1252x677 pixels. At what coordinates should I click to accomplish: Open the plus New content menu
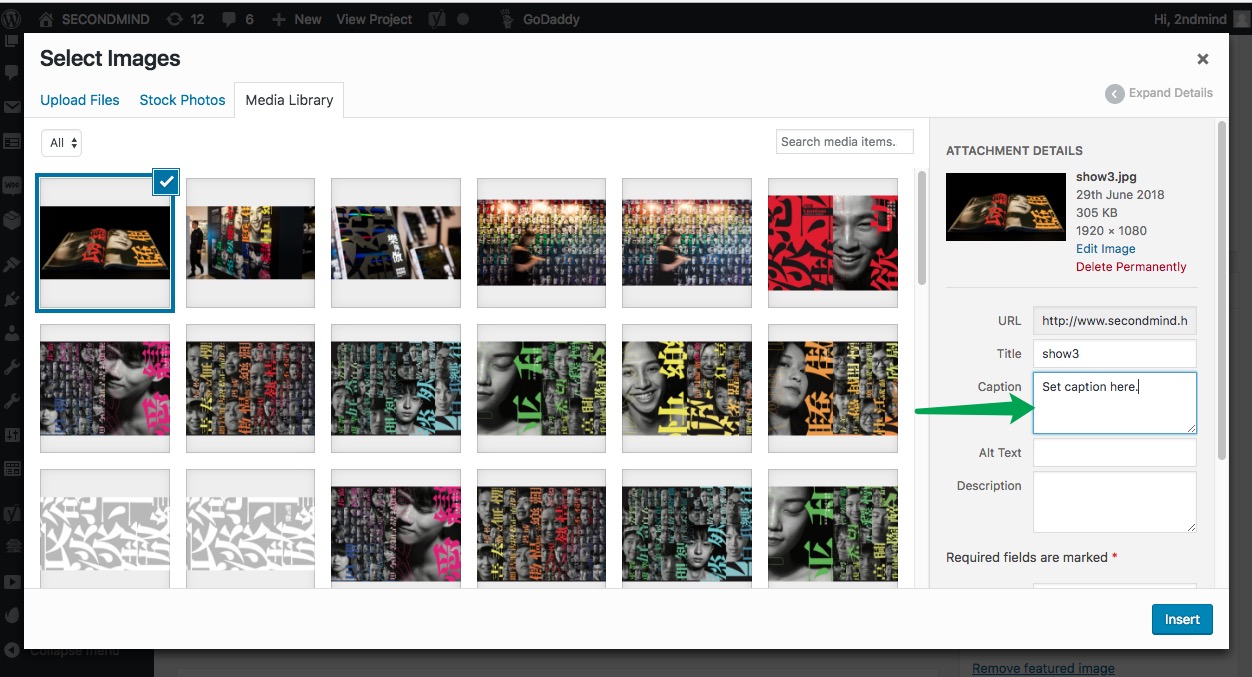[297, 19]
